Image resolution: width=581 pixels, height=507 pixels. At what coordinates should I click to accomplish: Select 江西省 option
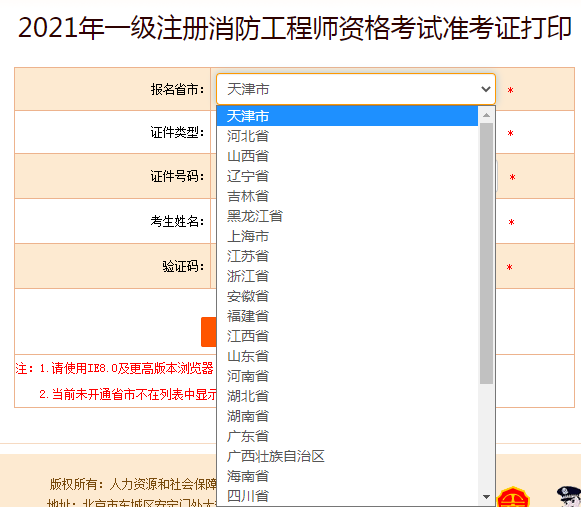coord(347,336)
